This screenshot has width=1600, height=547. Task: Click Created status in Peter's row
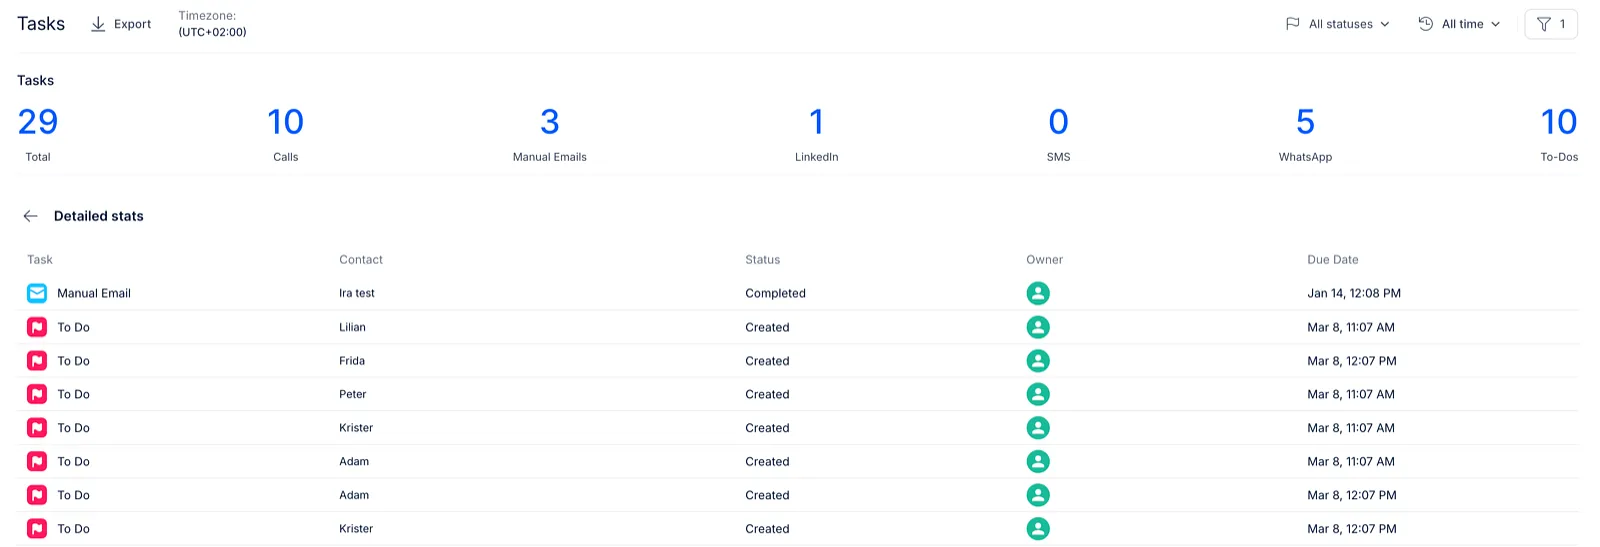point(767,394)
